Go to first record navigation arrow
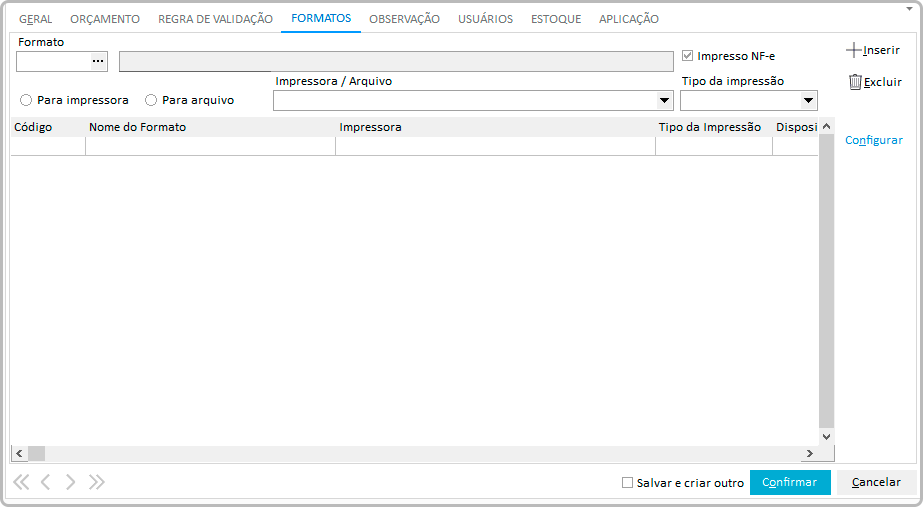 pyautogui.click(x=21, y=482)
